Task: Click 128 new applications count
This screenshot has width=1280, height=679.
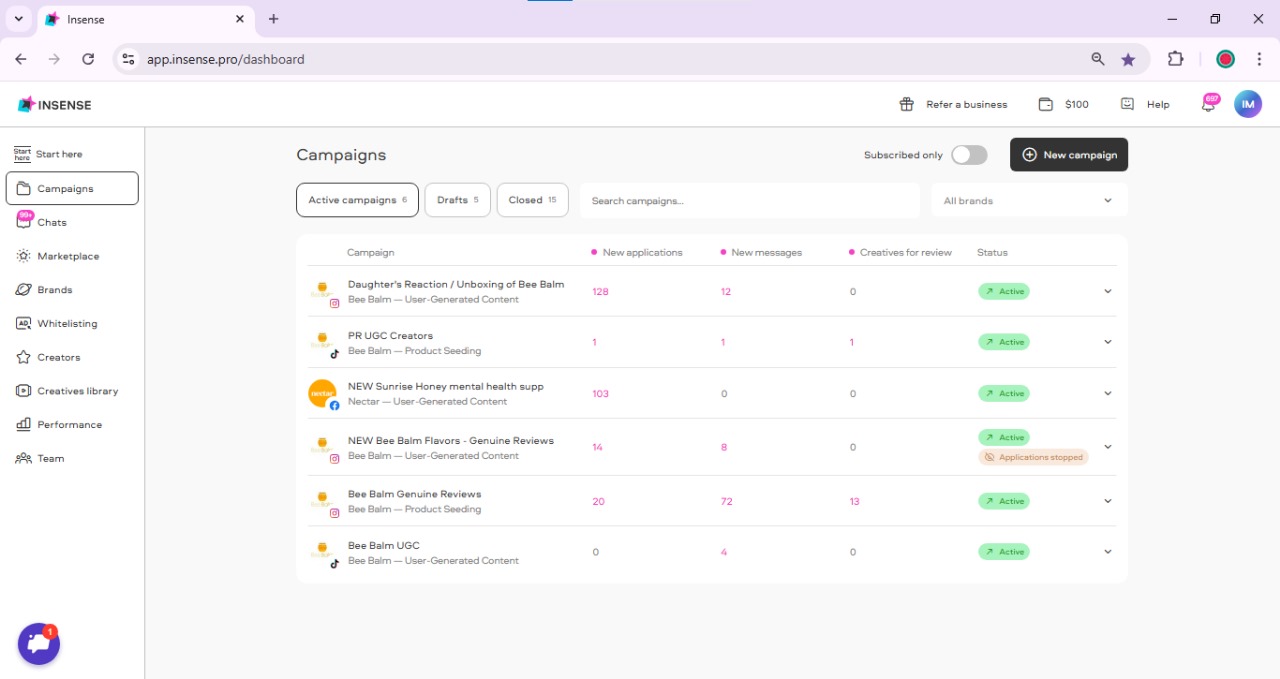Action: (x=600, y=291)
